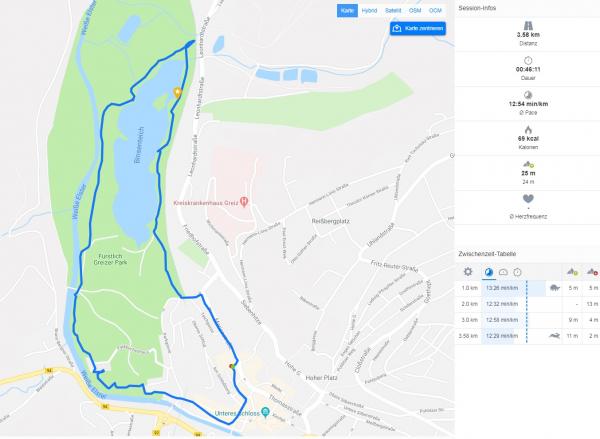Click the distance road icon

point(528,25)
